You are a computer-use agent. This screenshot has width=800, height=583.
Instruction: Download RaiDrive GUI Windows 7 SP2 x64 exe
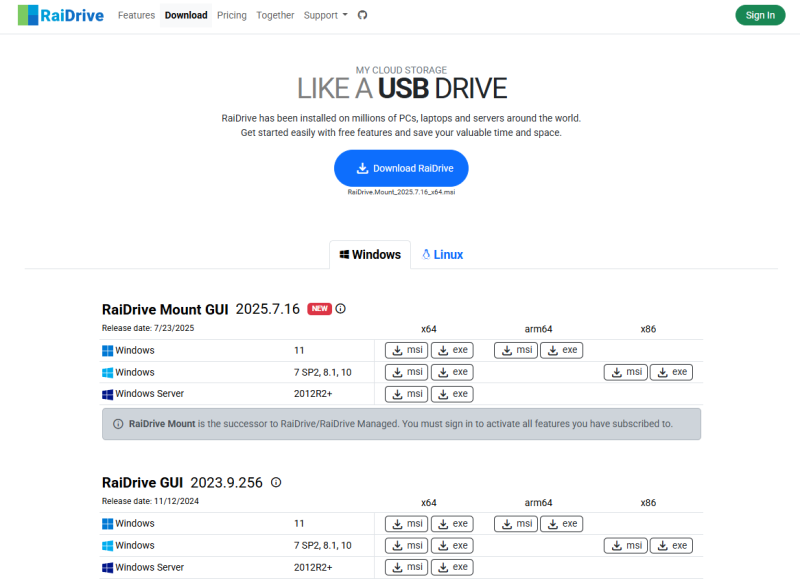tap(453, 546)
